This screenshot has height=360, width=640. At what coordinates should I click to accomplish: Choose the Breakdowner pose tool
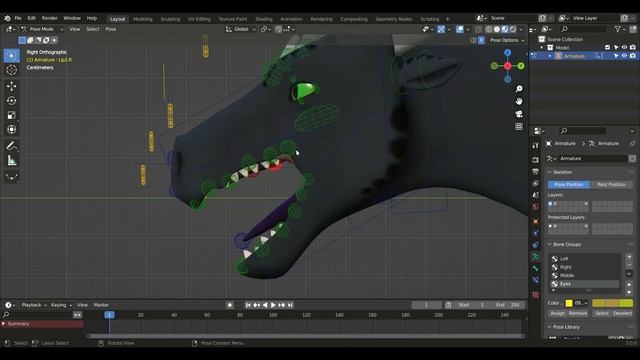[11, 176]
